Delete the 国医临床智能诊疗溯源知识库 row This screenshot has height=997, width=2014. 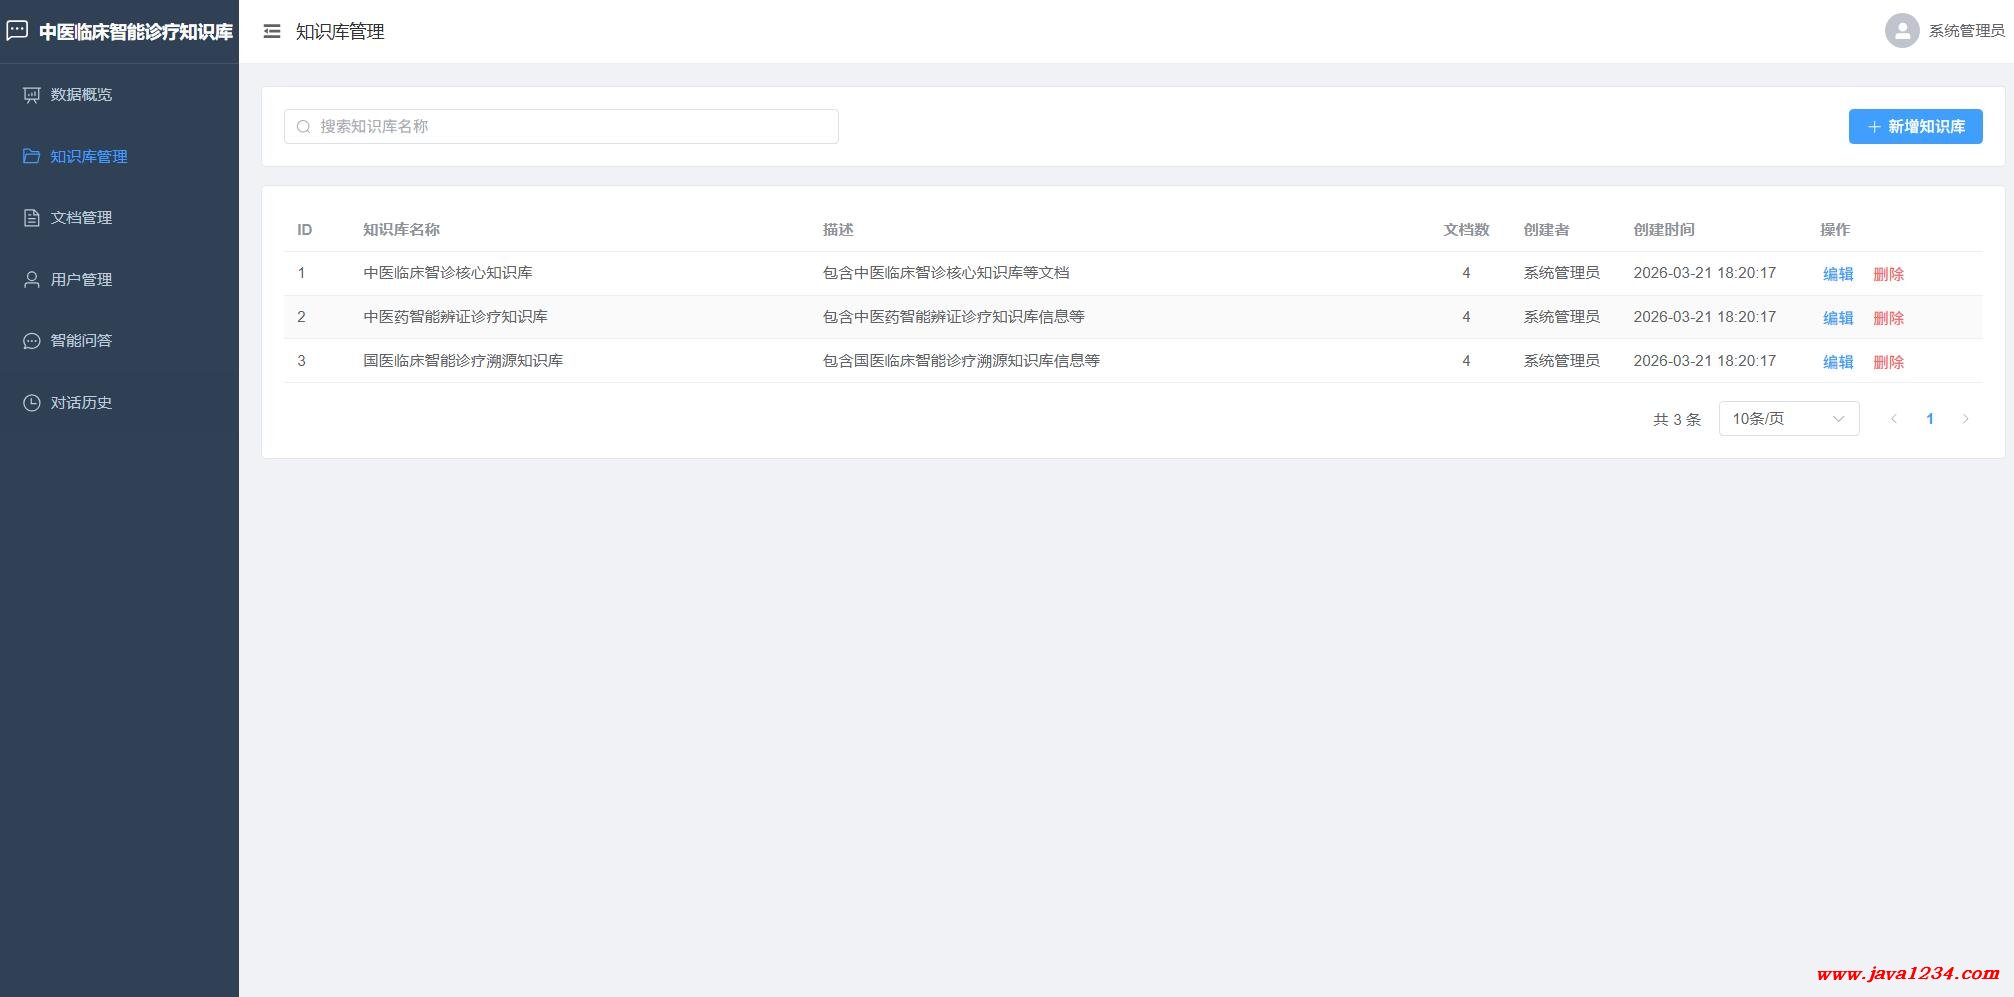tap(1888, 362)
